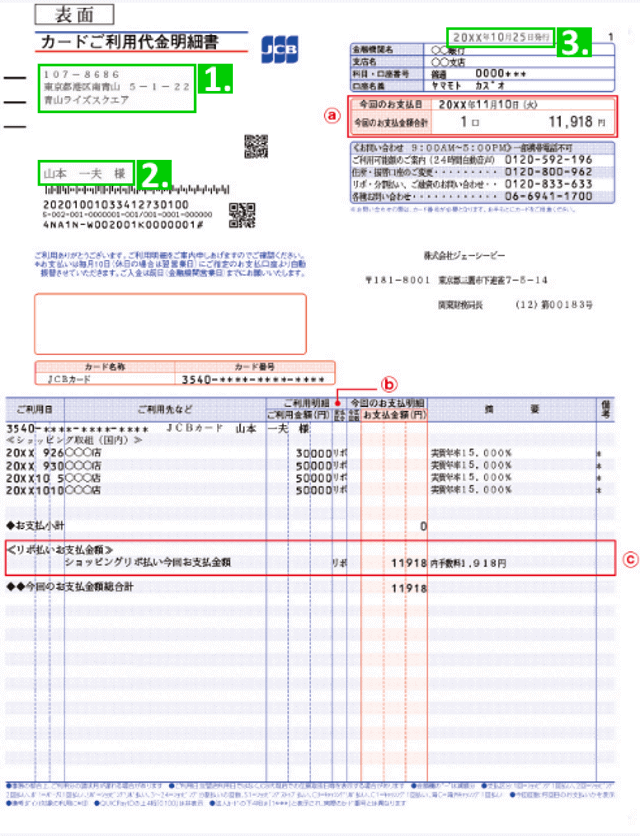Click the 表面 label at top left

pos(72,14)
